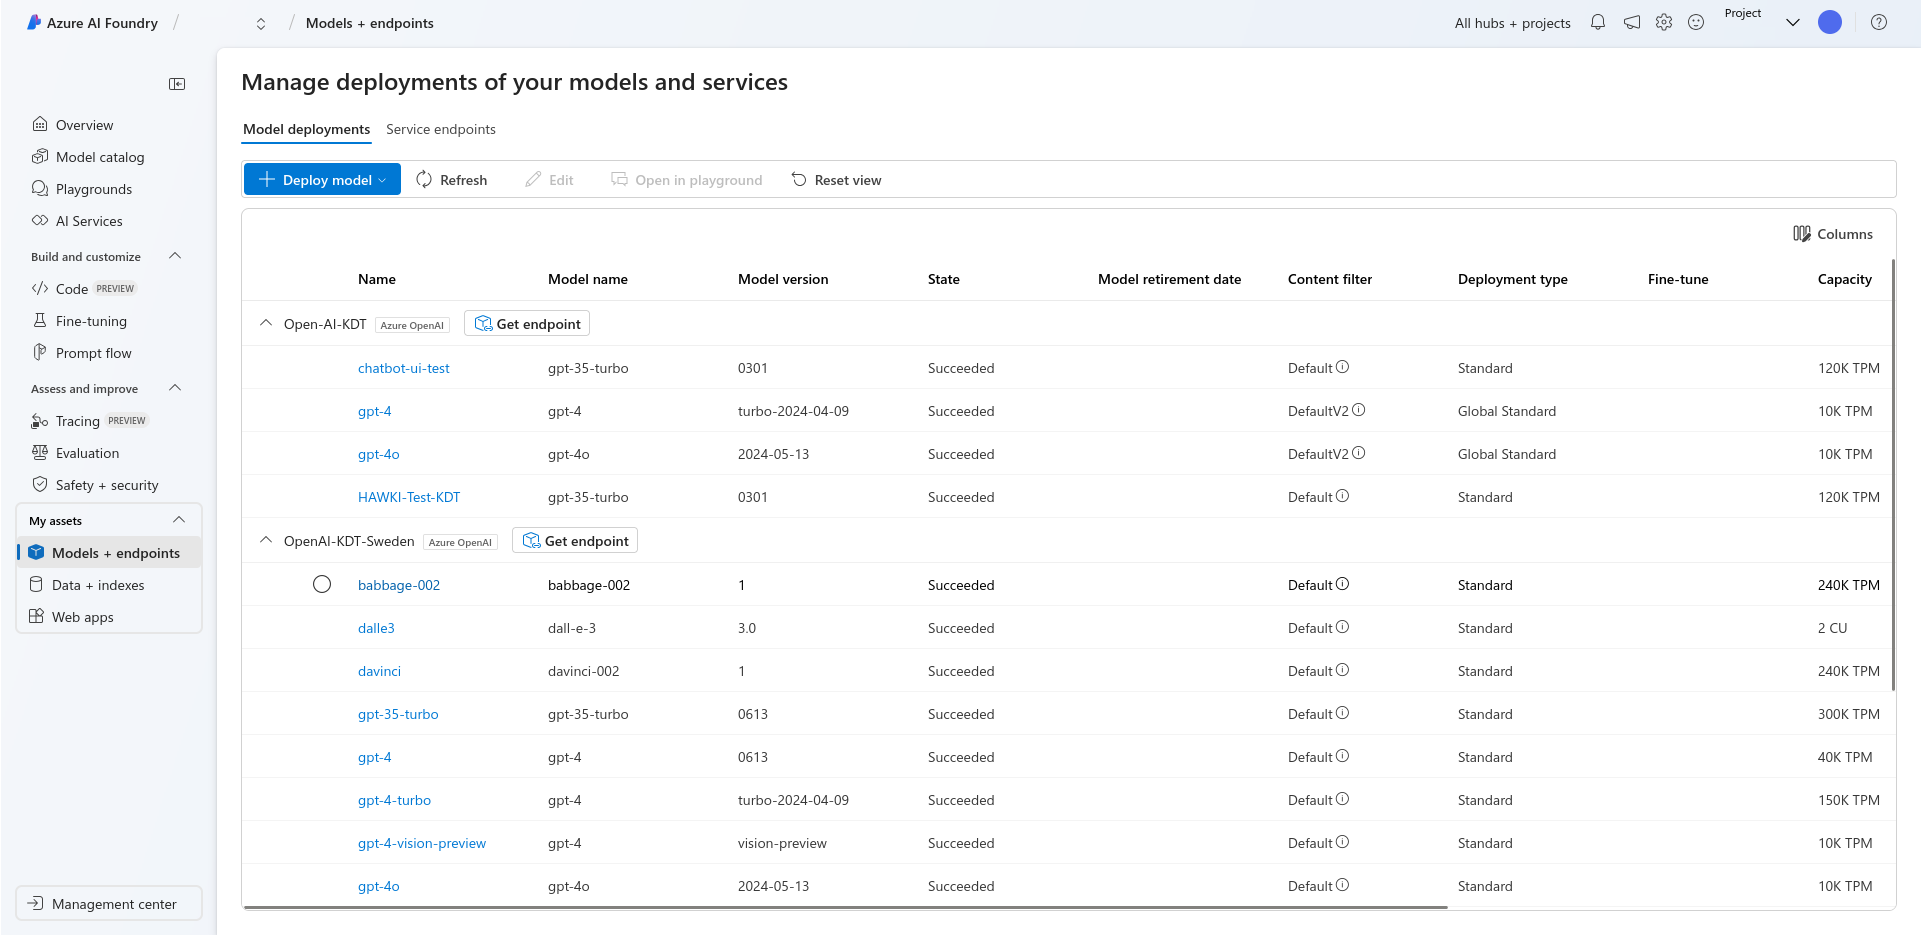Open breadcrumb project switcher arrows
This screenshot has width=1922, height=936.
(x=261, y=23)
